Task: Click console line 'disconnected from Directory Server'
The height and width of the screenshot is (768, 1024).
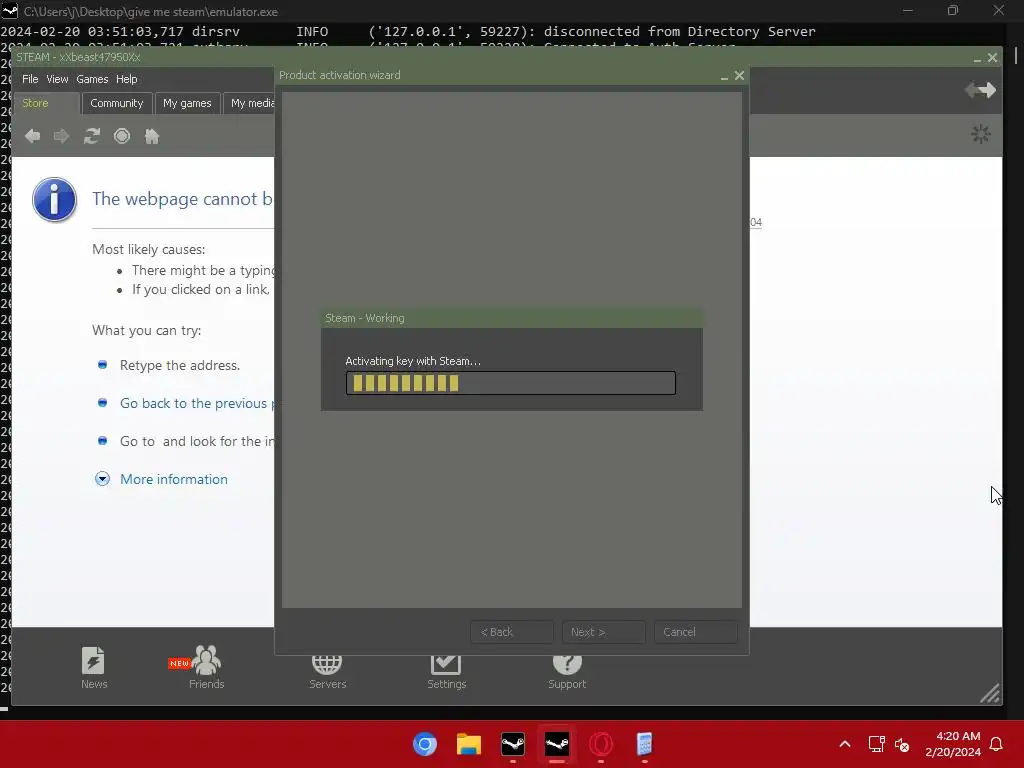Action: coord(679,31)
